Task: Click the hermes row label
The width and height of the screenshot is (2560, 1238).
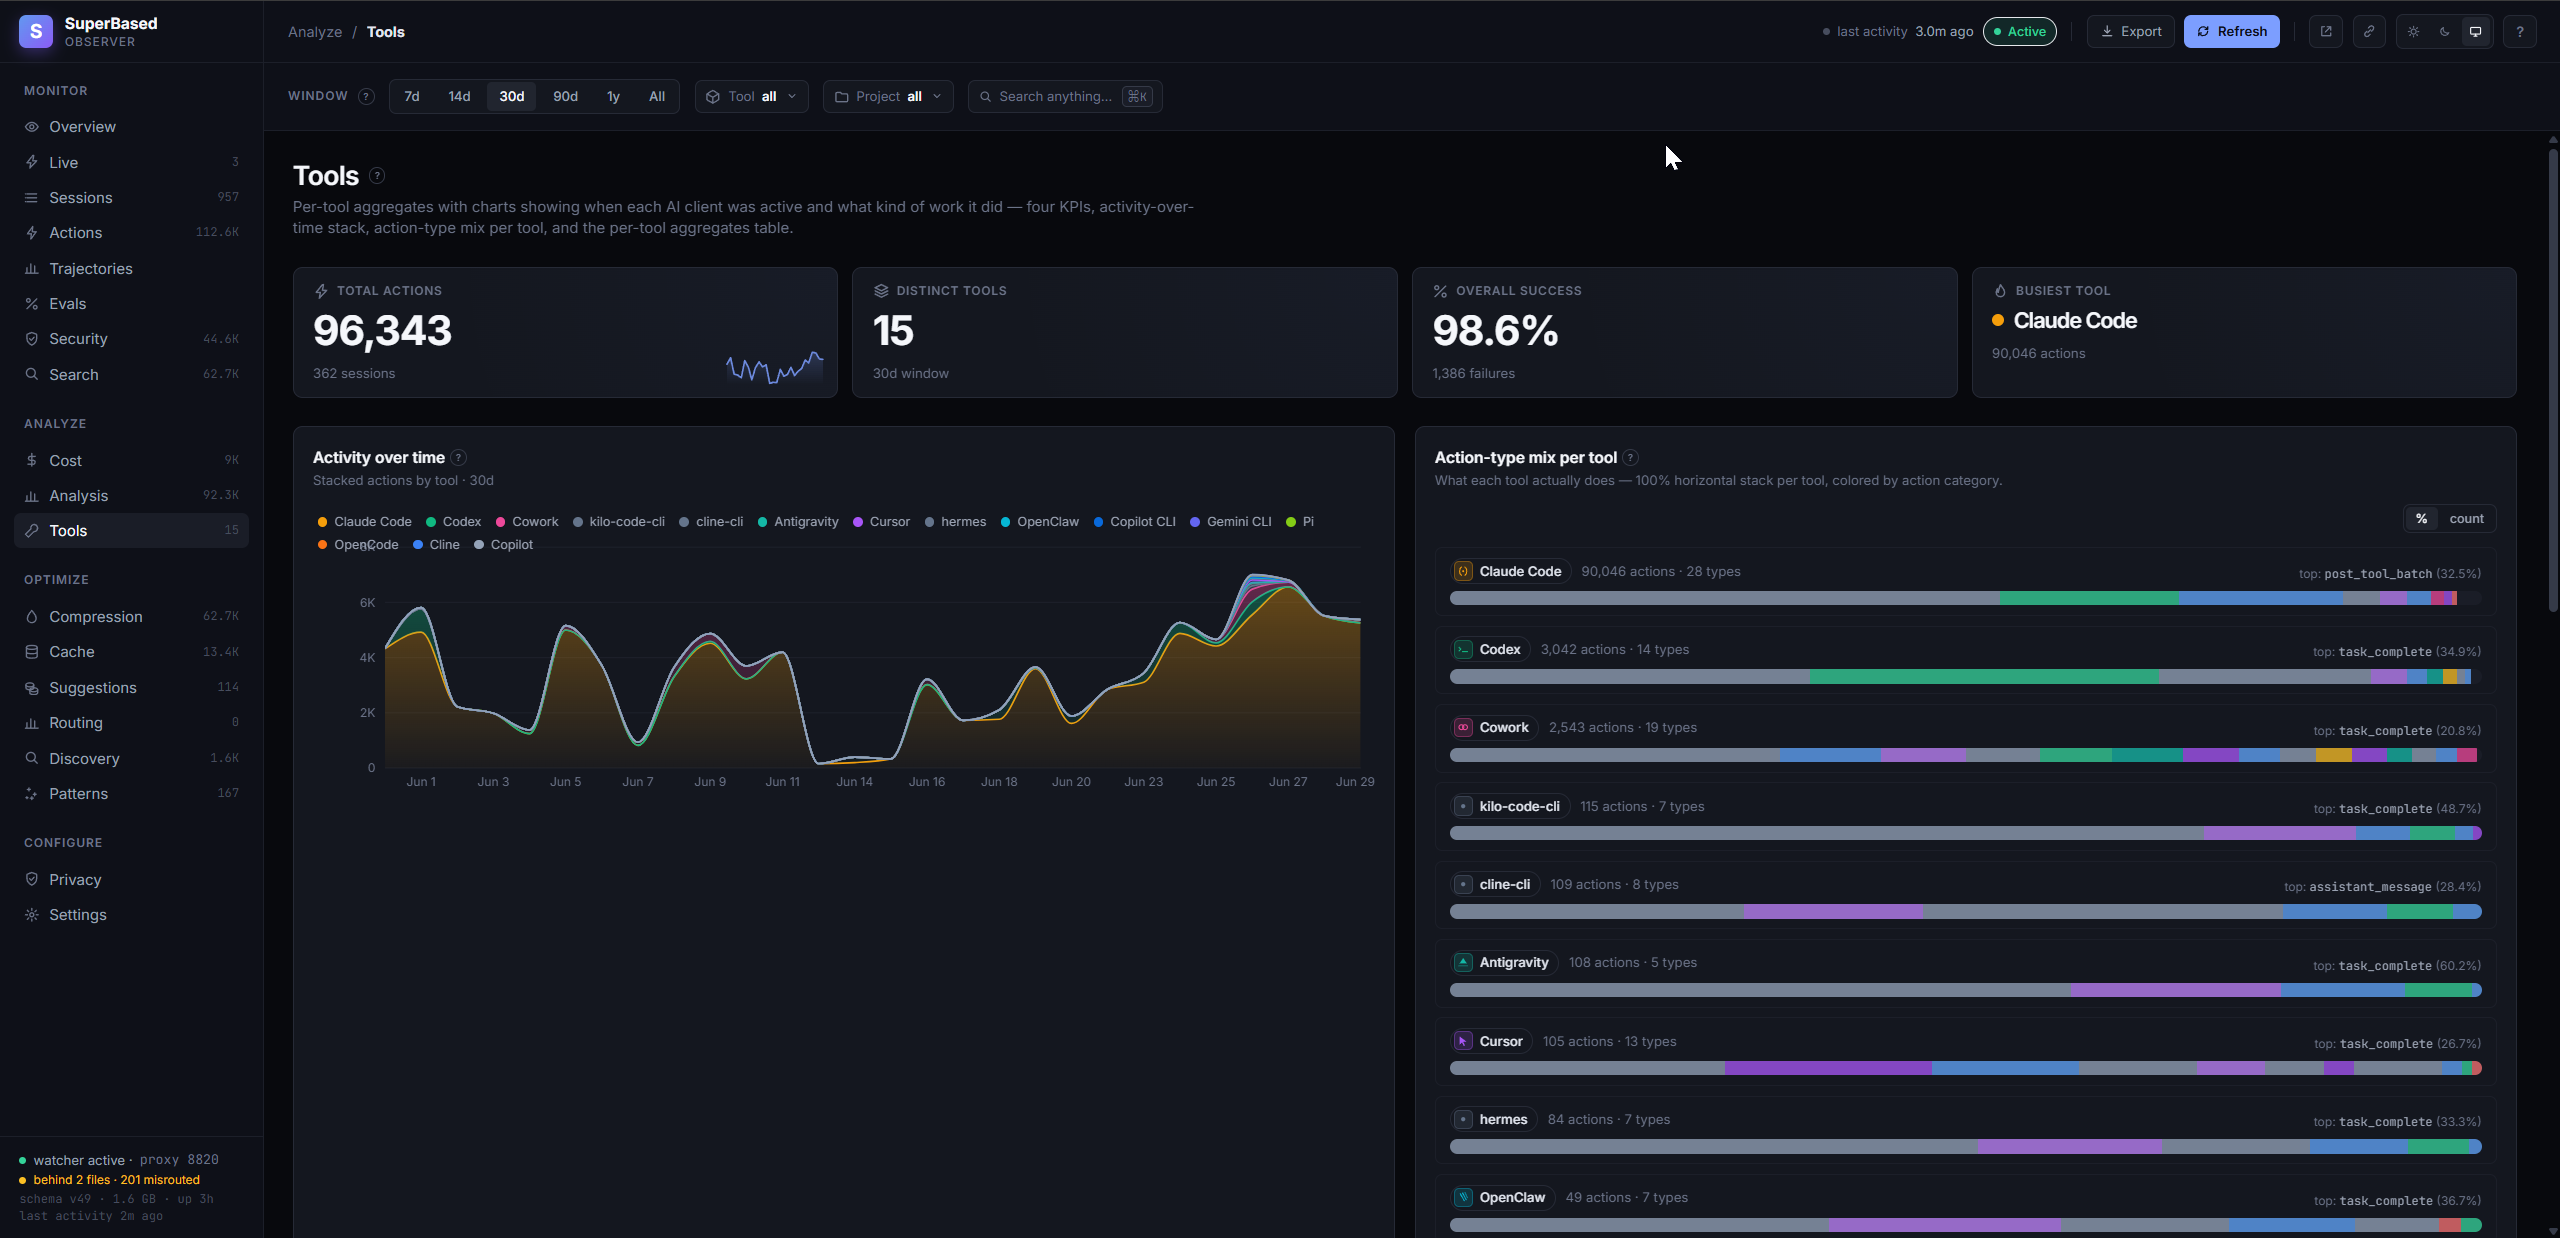Action: click(x=1494, y=1119)
